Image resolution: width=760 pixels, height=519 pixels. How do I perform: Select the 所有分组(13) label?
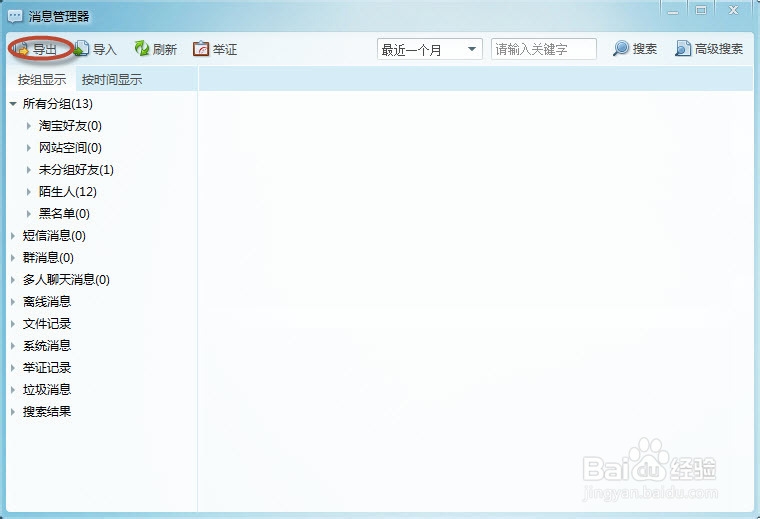(x=58, y=103)
